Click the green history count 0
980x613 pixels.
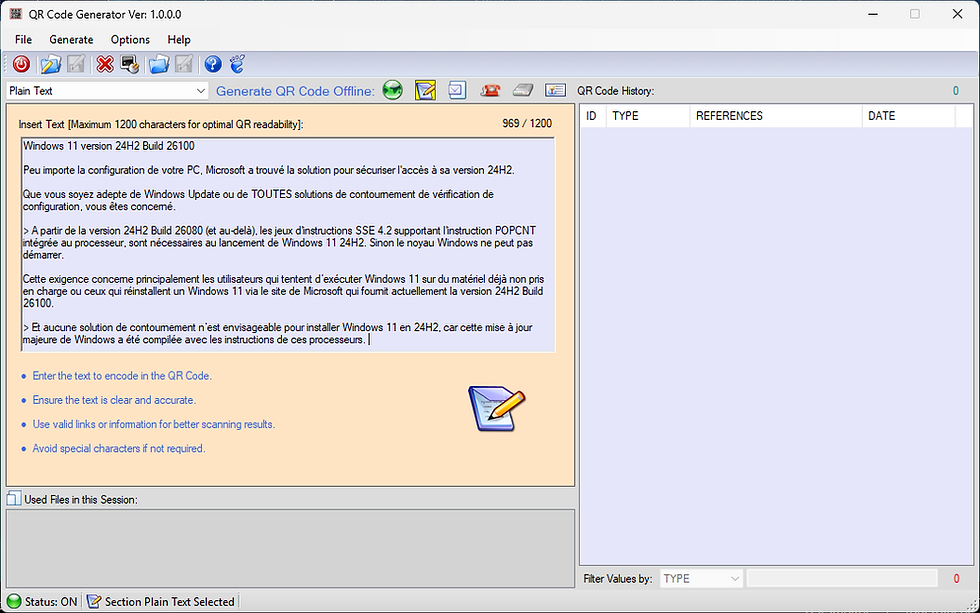tap(956, 91)
